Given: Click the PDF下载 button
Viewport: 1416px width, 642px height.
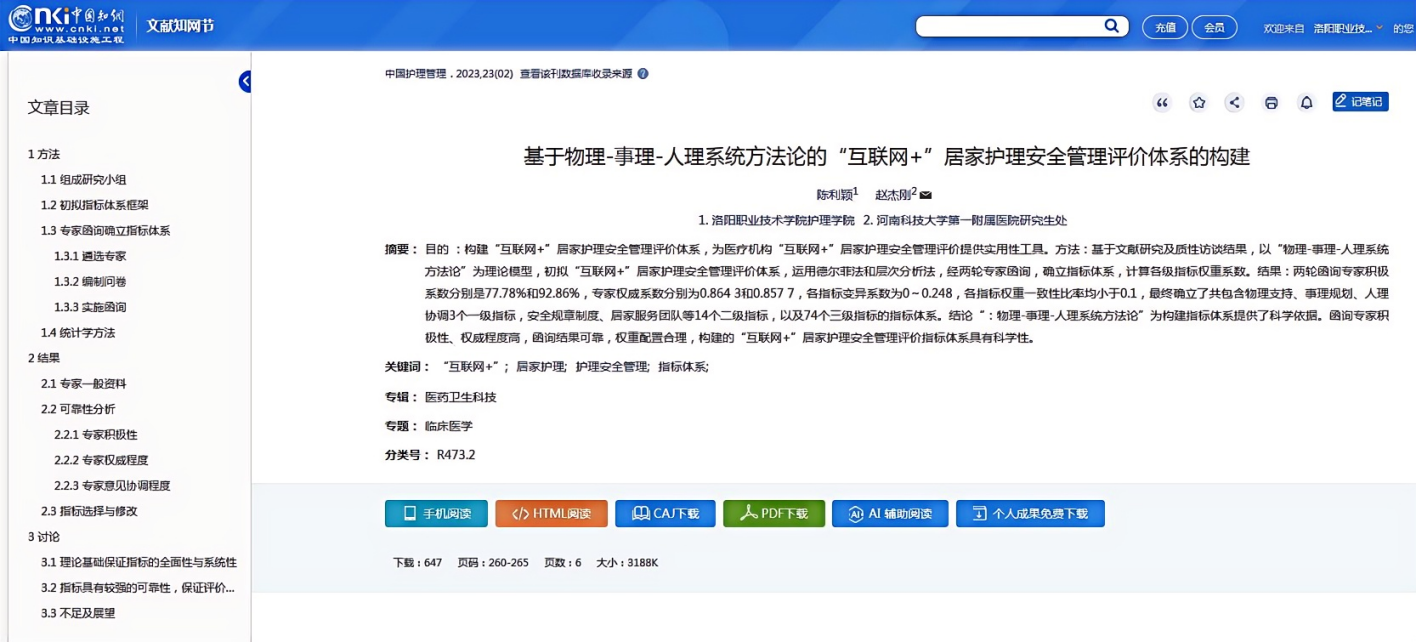Looking at the screenshot, I should 774,513.
